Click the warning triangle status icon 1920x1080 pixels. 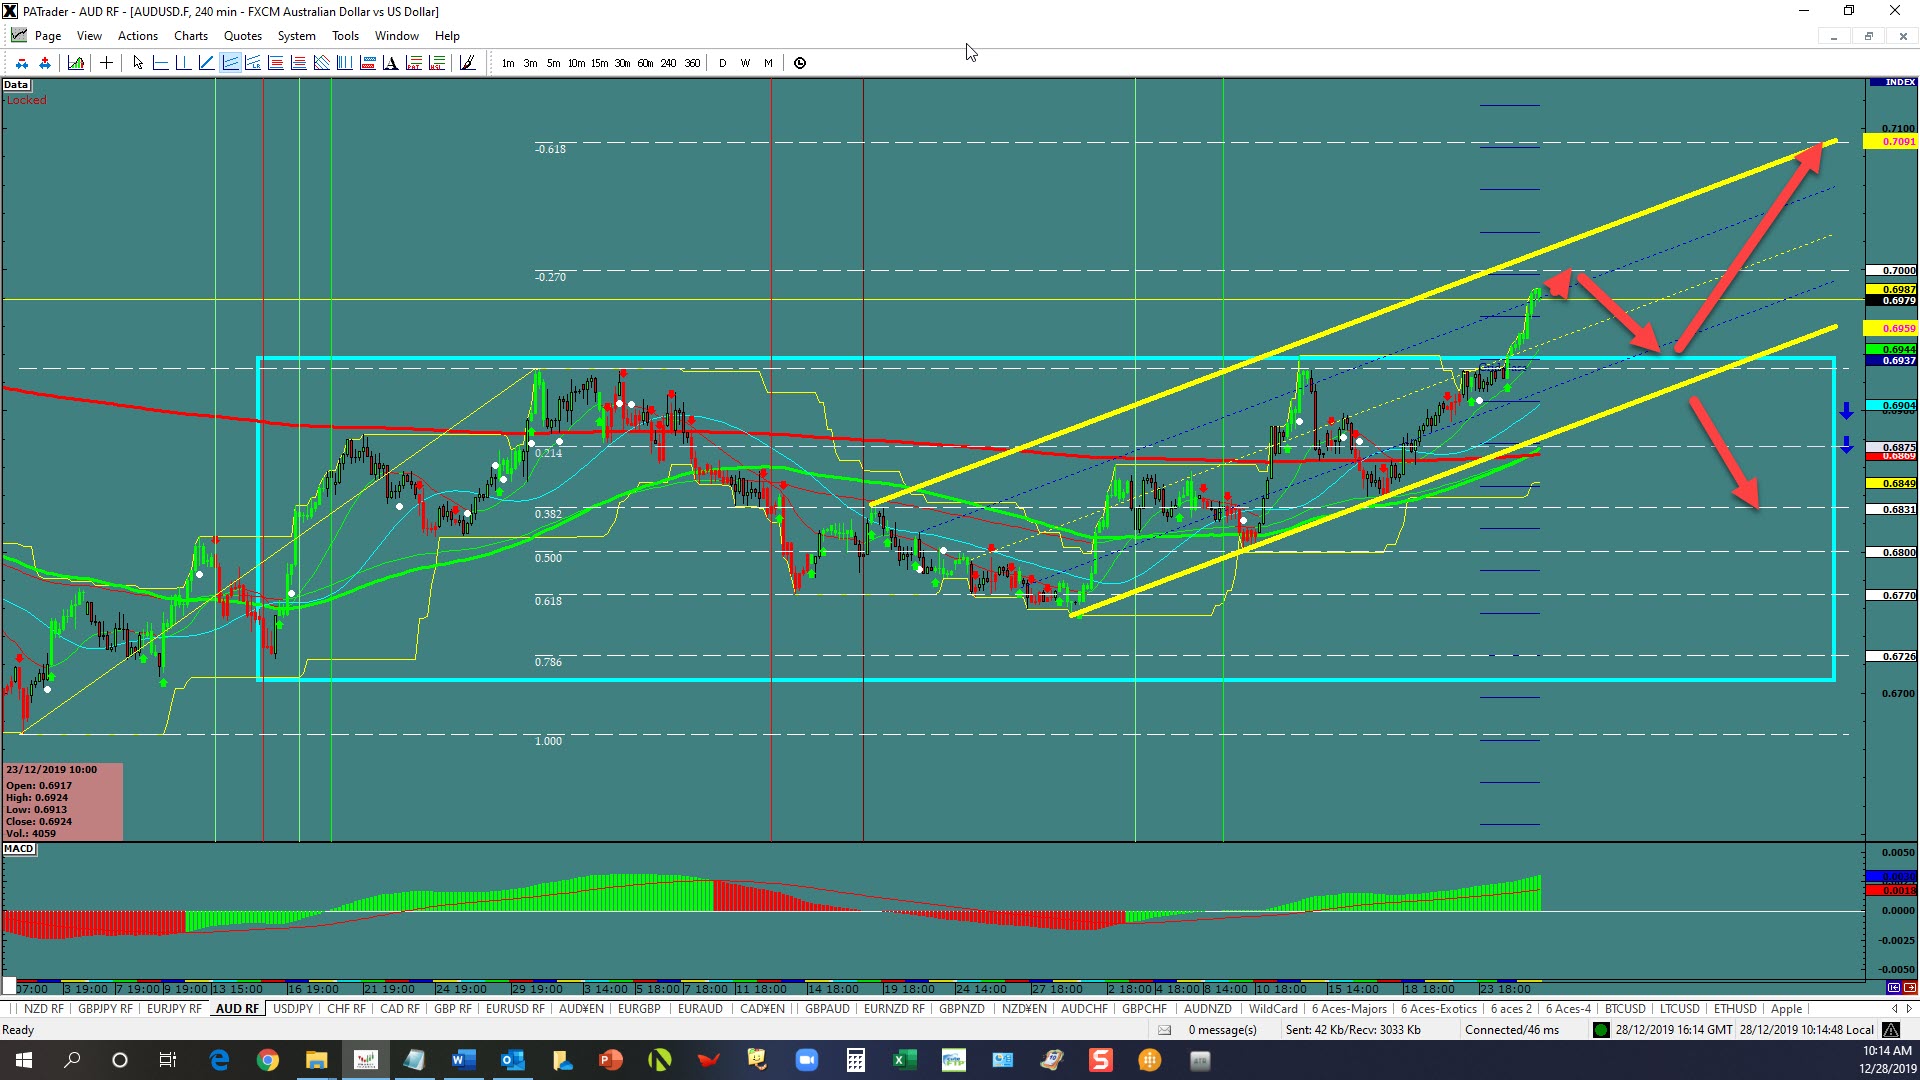[1891, 1030]
